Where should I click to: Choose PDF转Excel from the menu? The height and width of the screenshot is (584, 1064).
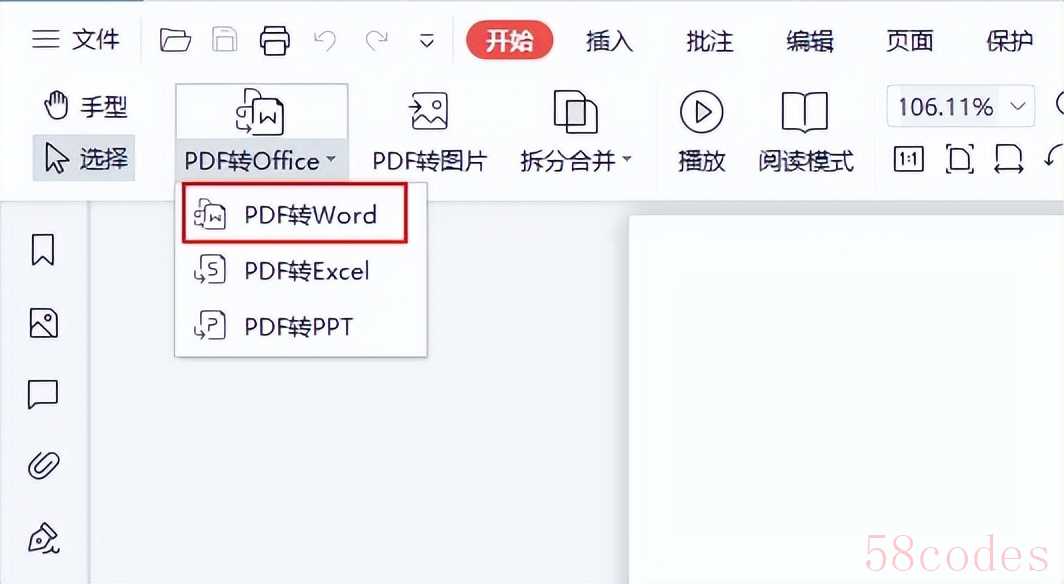click(x=301, y=271)
